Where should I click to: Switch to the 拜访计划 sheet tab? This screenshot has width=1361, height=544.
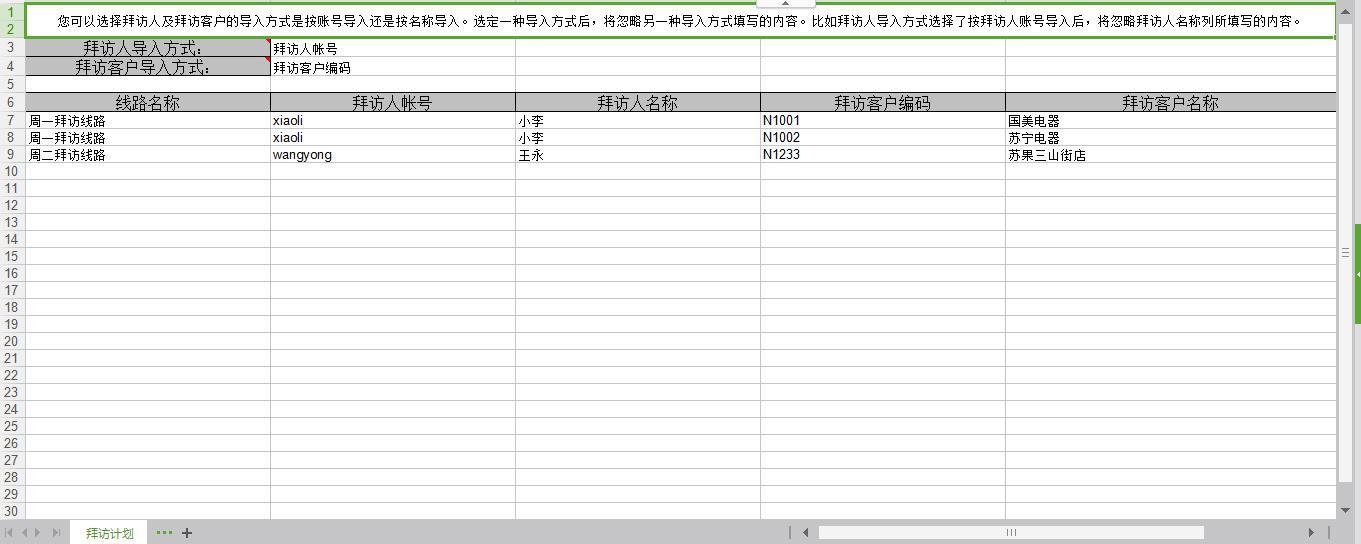tap(109, 533)
